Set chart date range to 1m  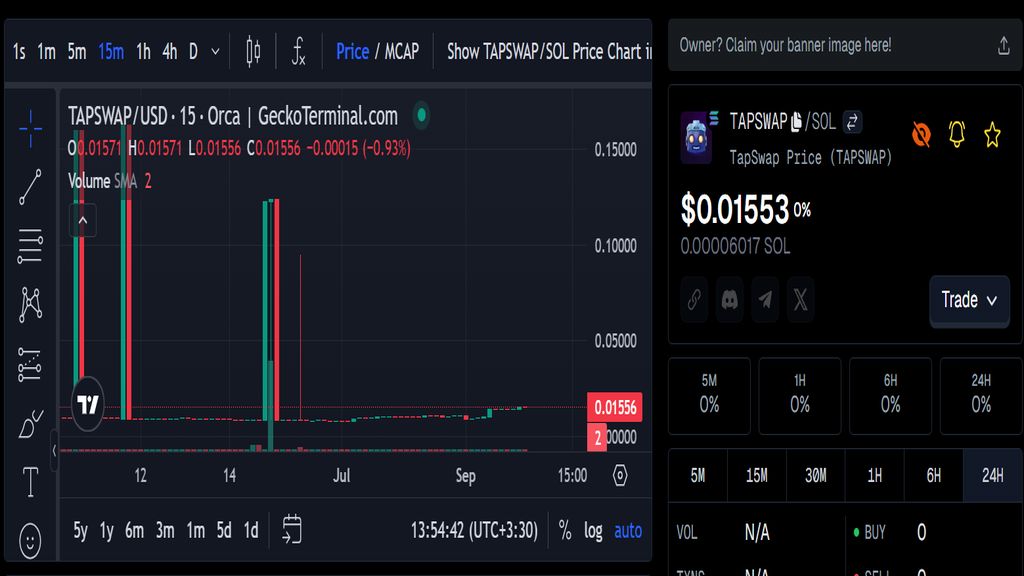195,530
